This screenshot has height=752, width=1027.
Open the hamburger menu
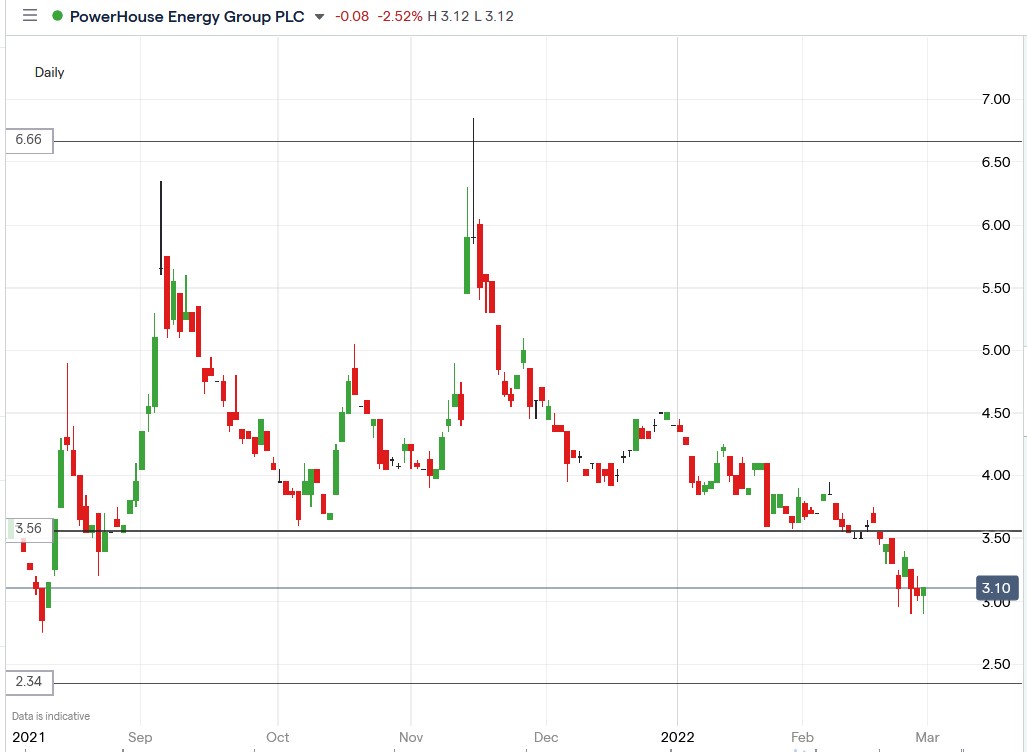tap(29, 16)
